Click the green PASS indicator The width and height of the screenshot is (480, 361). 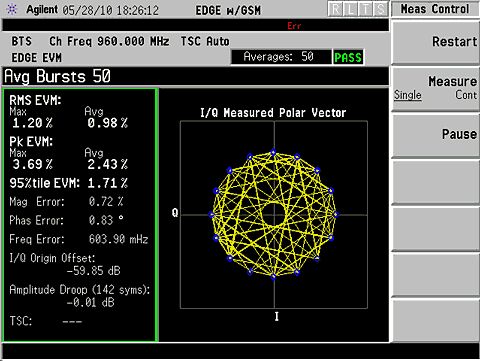point(348,57)
